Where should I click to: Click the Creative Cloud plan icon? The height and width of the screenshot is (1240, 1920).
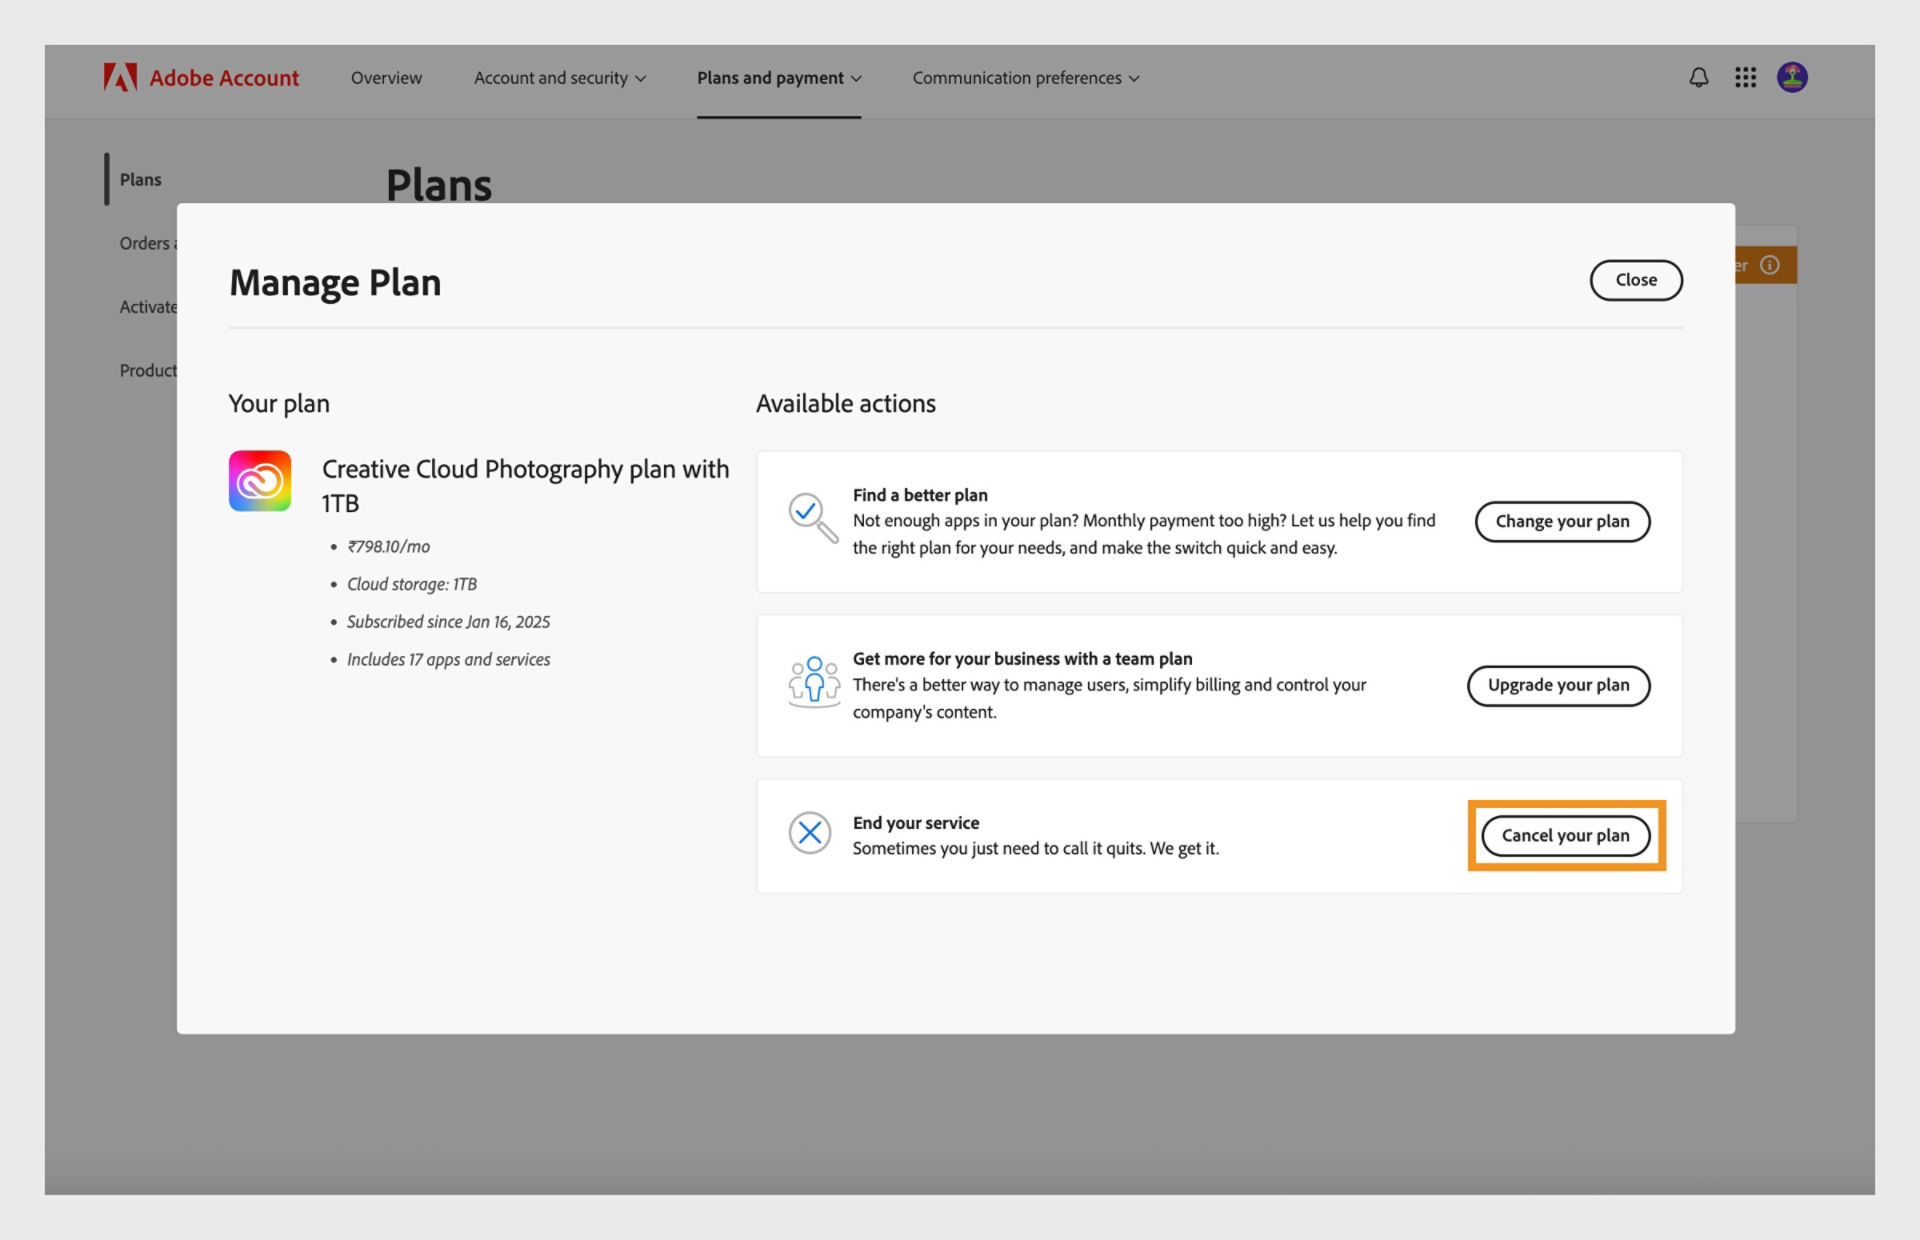[260, 481]
